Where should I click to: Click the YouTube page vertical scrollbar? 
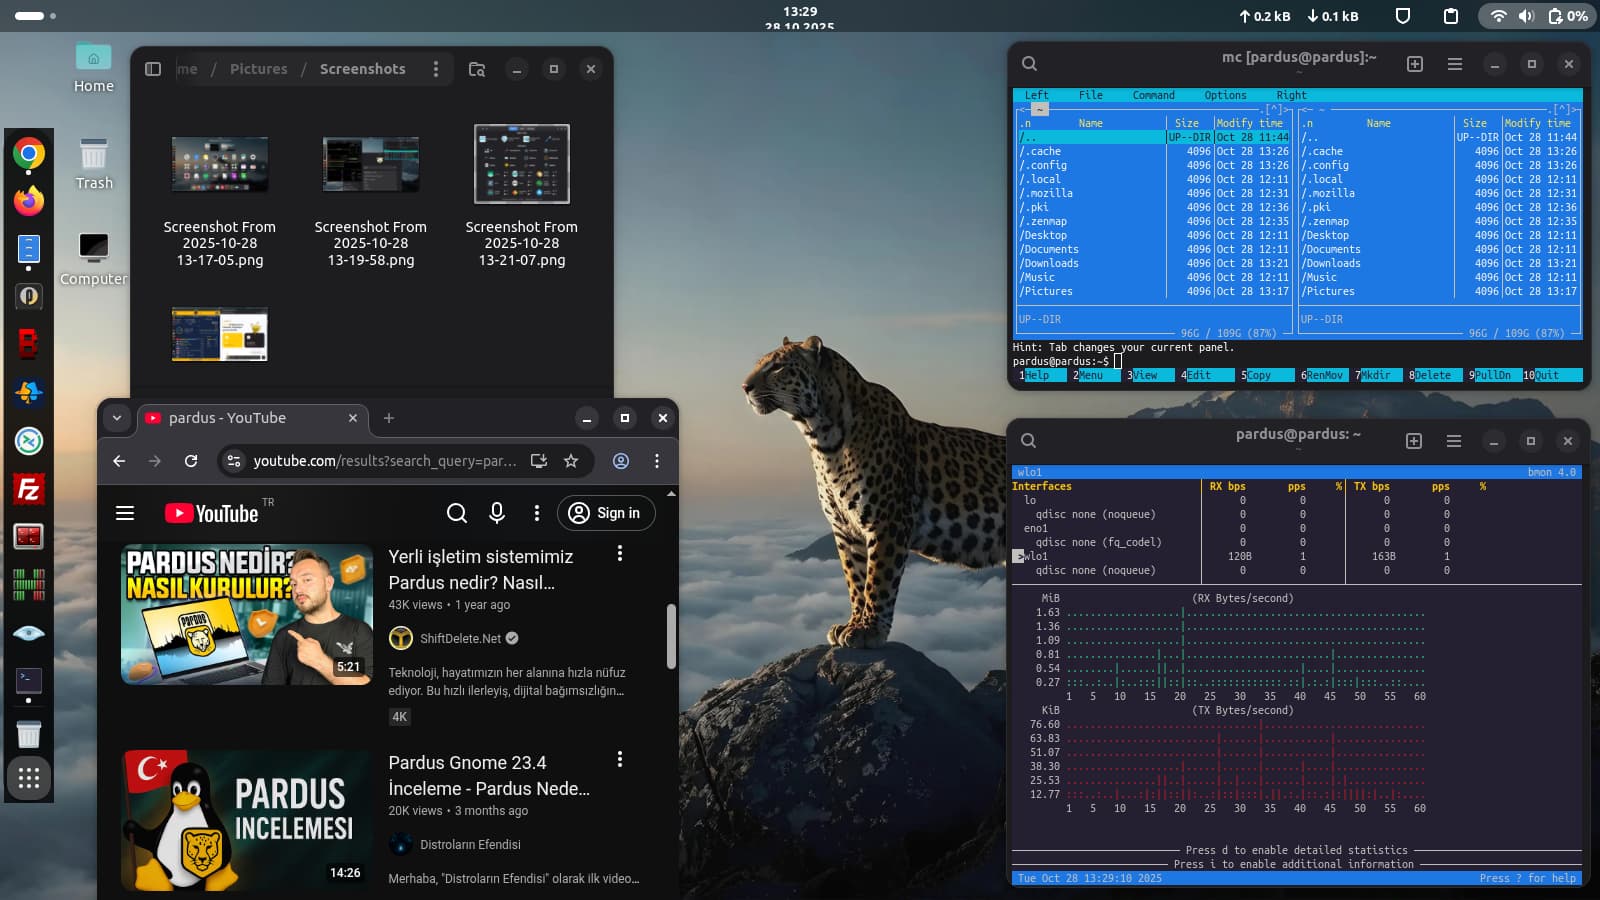pos(670,636)
